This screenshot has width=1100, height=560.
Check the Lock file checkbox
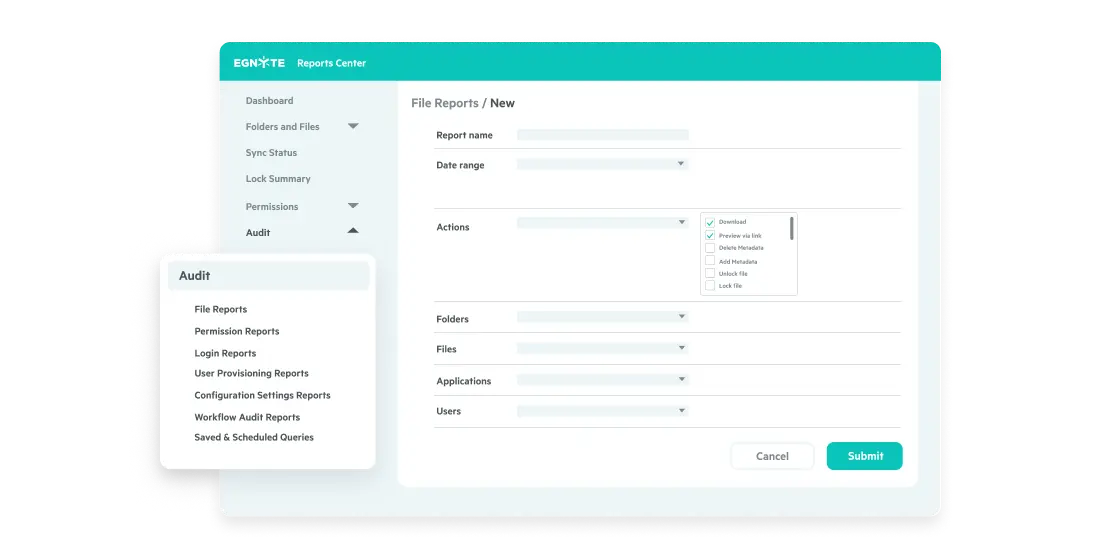pyautogui.click(x=710, y=286)
